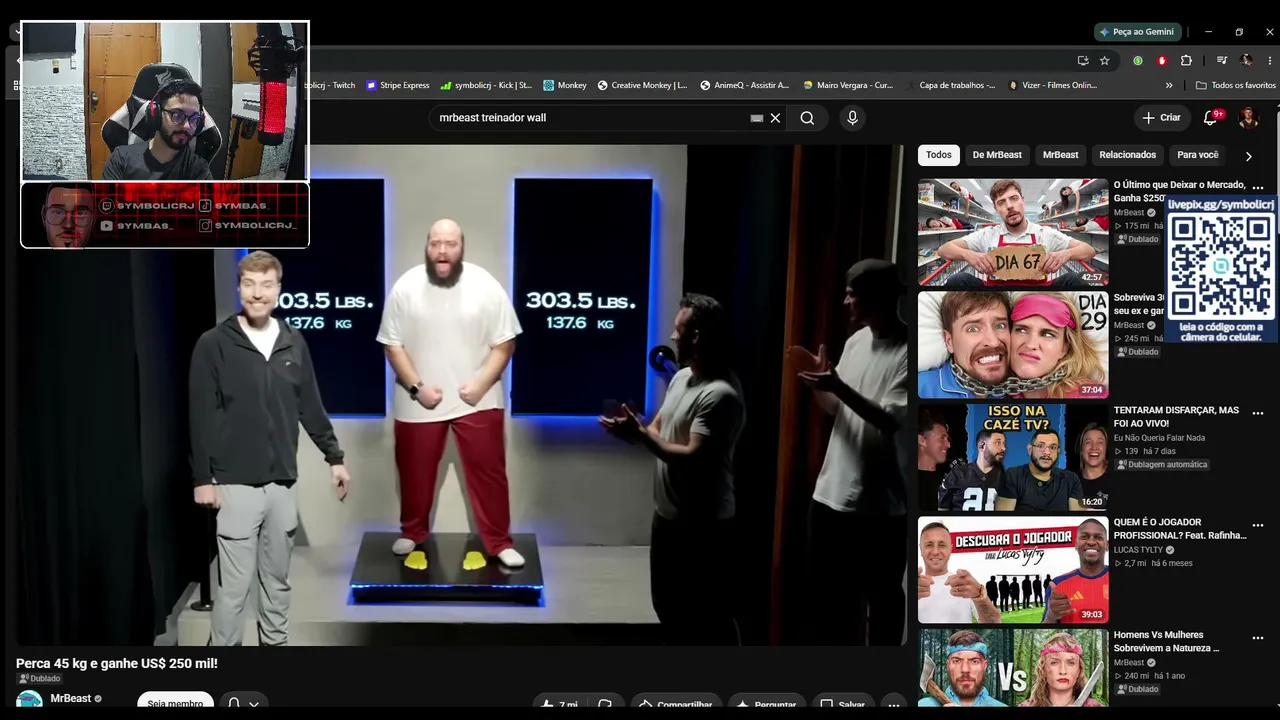Screen dimensions: 1280x720
Task: Open the Chrome extensions puzzle icon
Action: [1186, 60]
